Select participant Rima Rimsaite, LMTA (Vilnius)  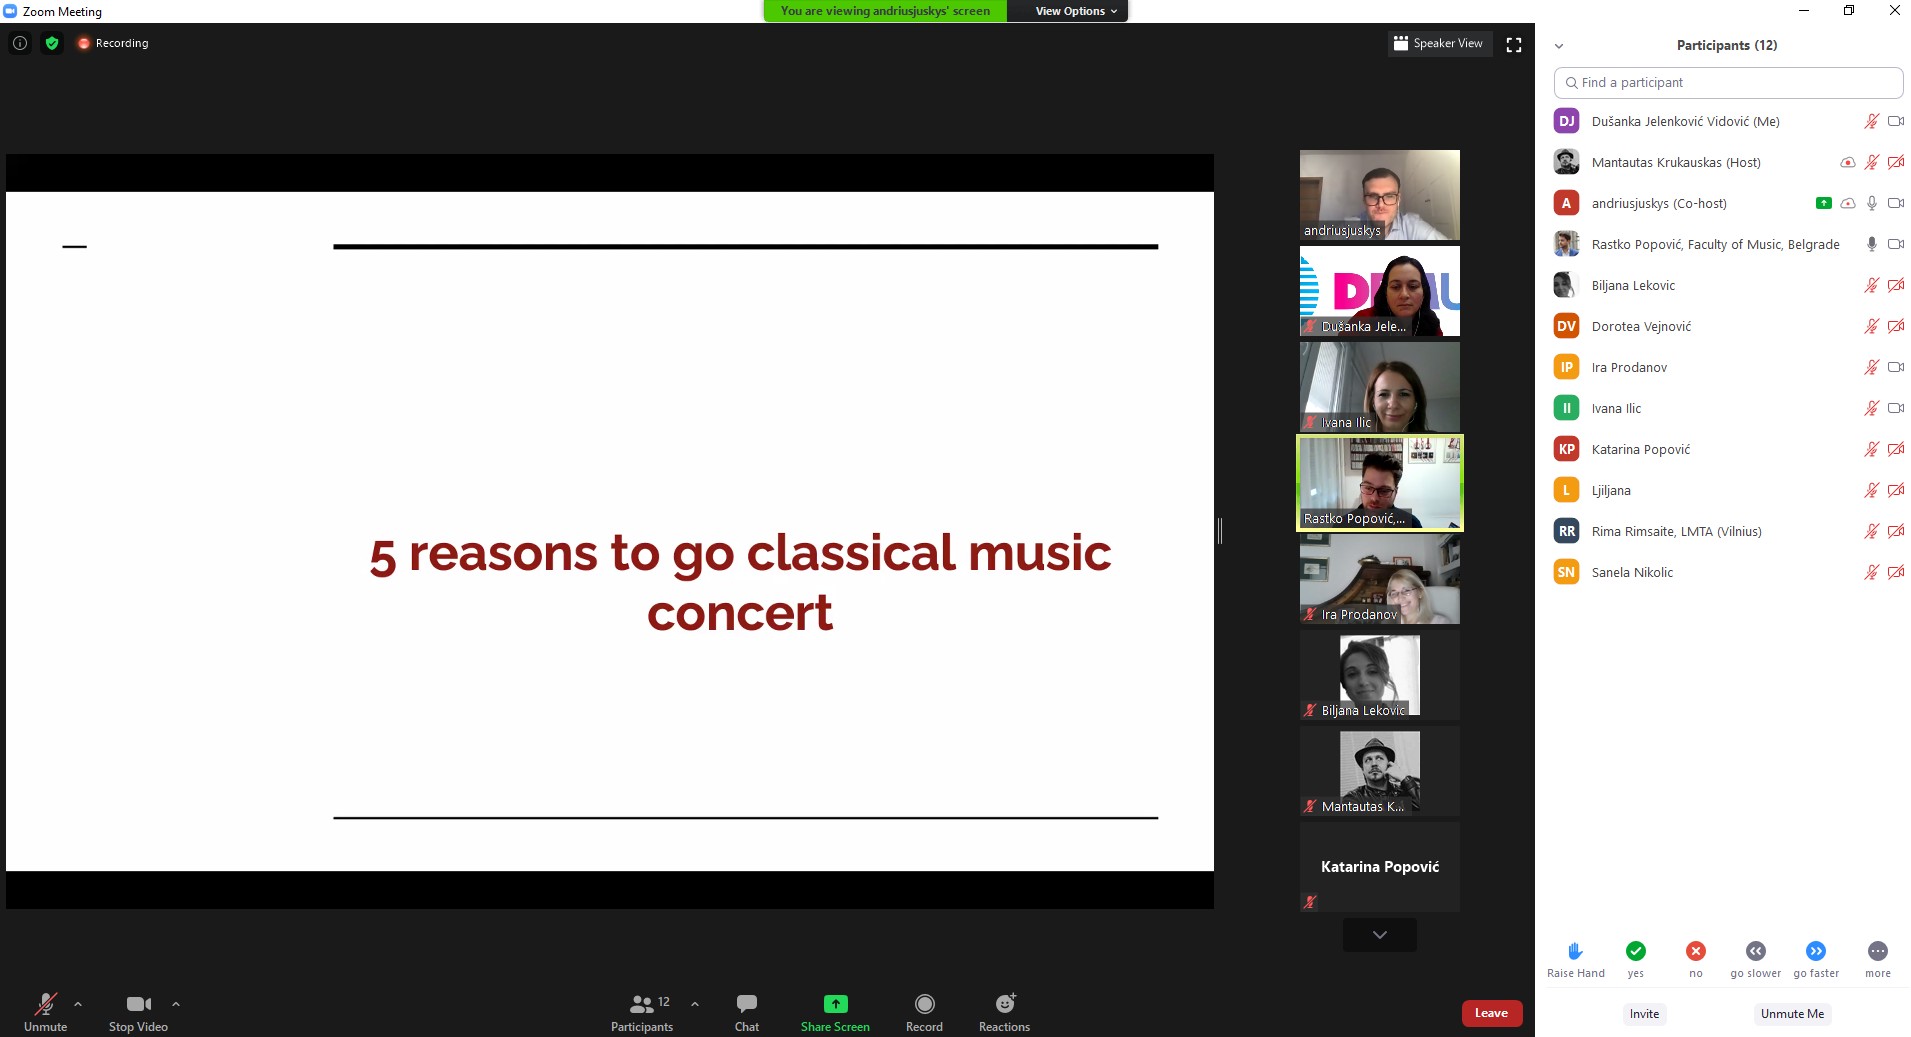1728,531
